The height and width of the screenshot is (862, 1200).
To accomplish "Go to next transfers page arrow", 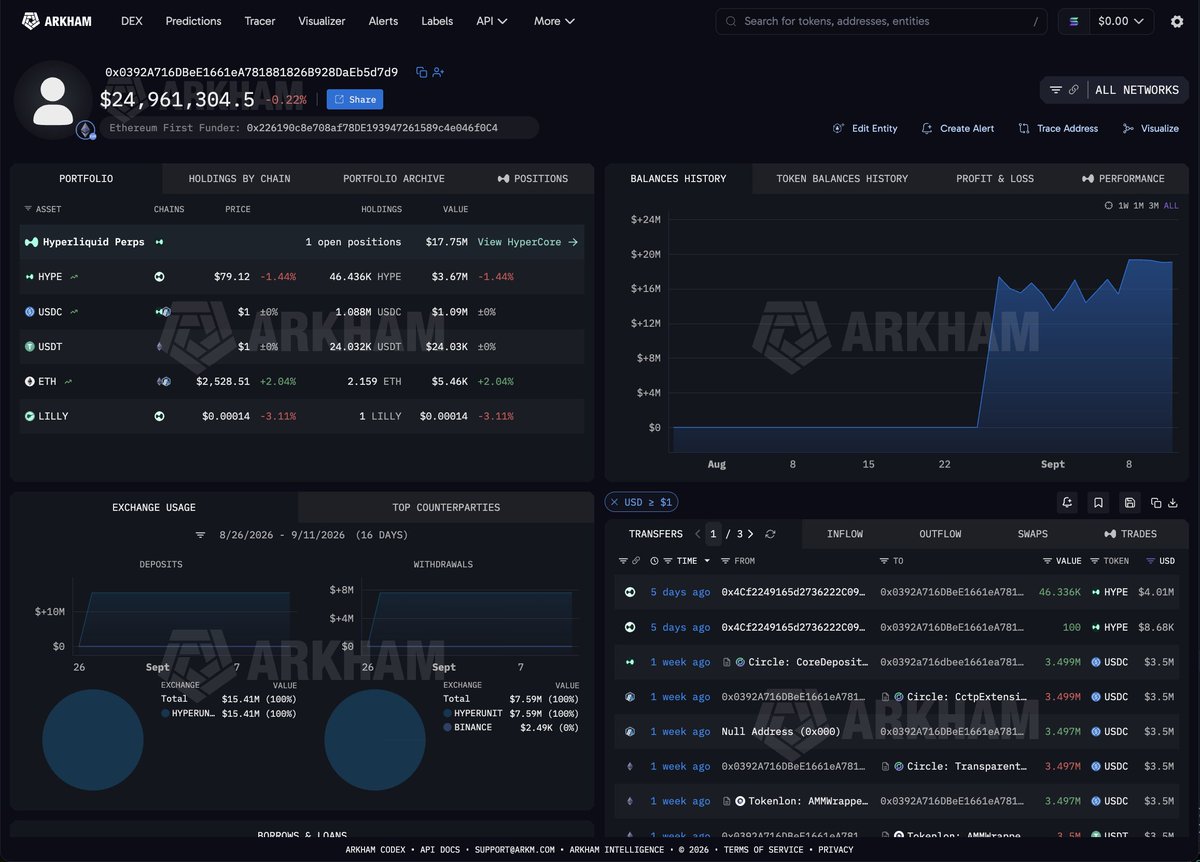I will [x=751, y=534].
